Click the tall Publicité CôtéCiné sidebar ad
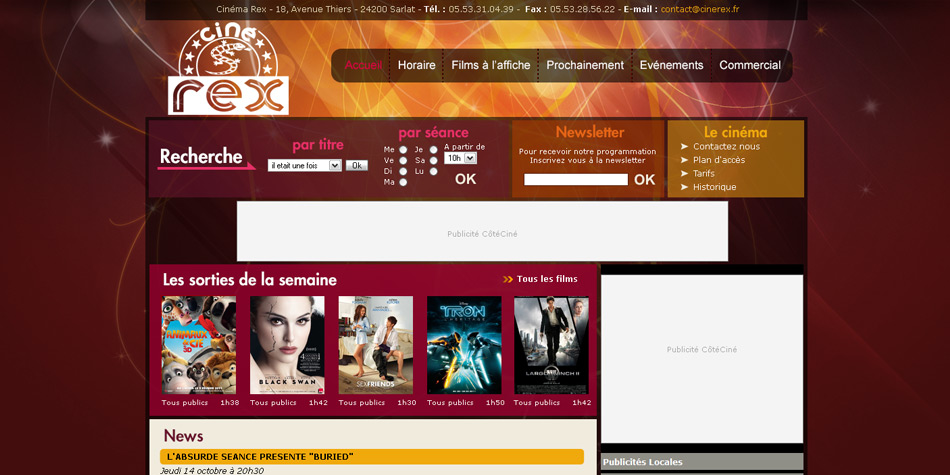This screenshot has height=475, width=950. click(x=702, y=359)
